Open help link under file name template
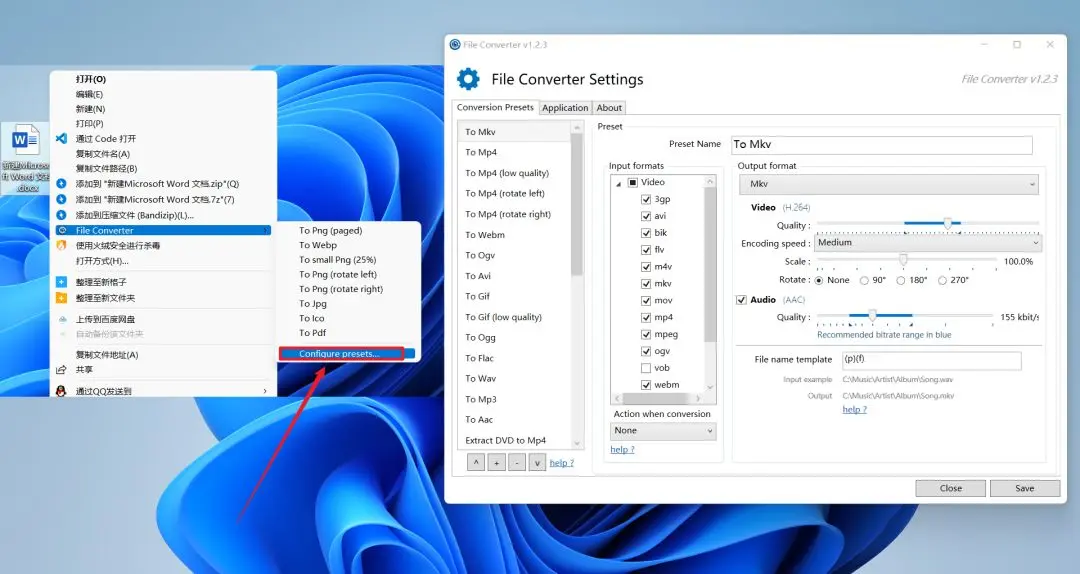The height and width of the screenshot is (574, 1080). 854,409
